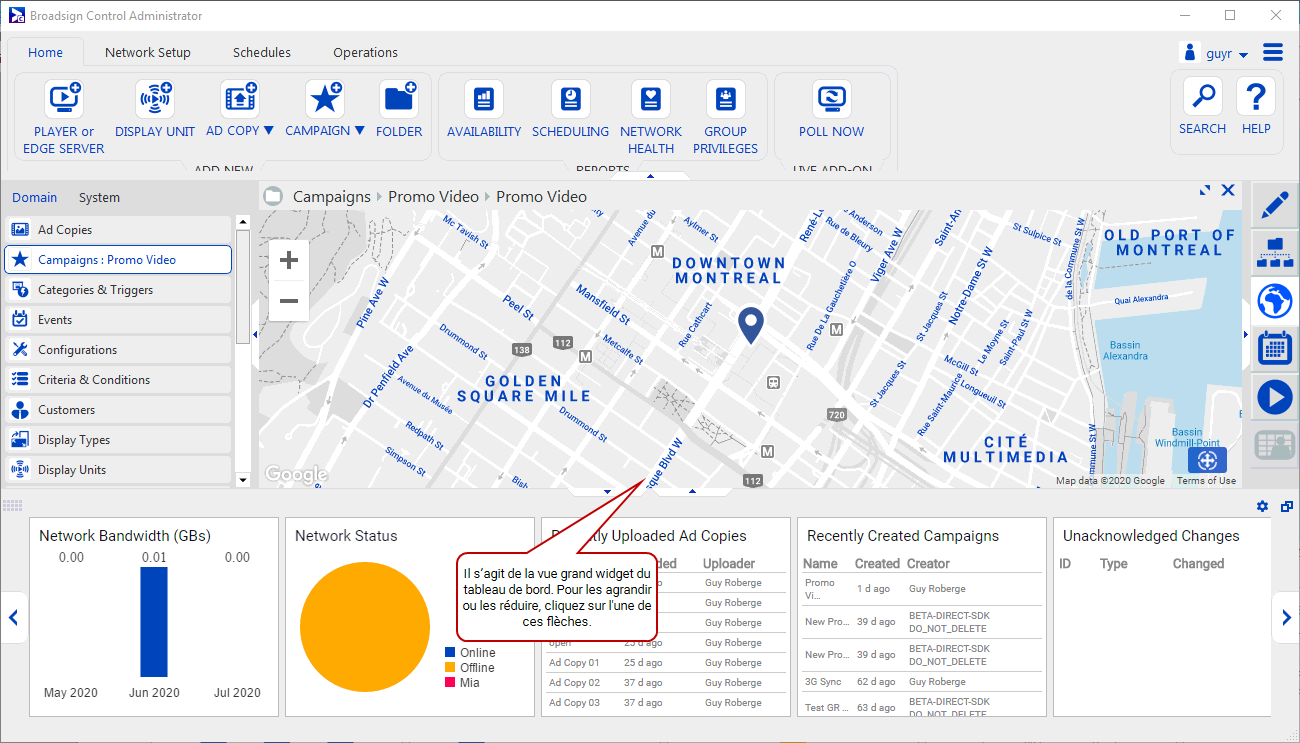Click the Online legend color swatch
Image resolution: width=1300 pixels, height=743 pixels.
tap(450, 653)
